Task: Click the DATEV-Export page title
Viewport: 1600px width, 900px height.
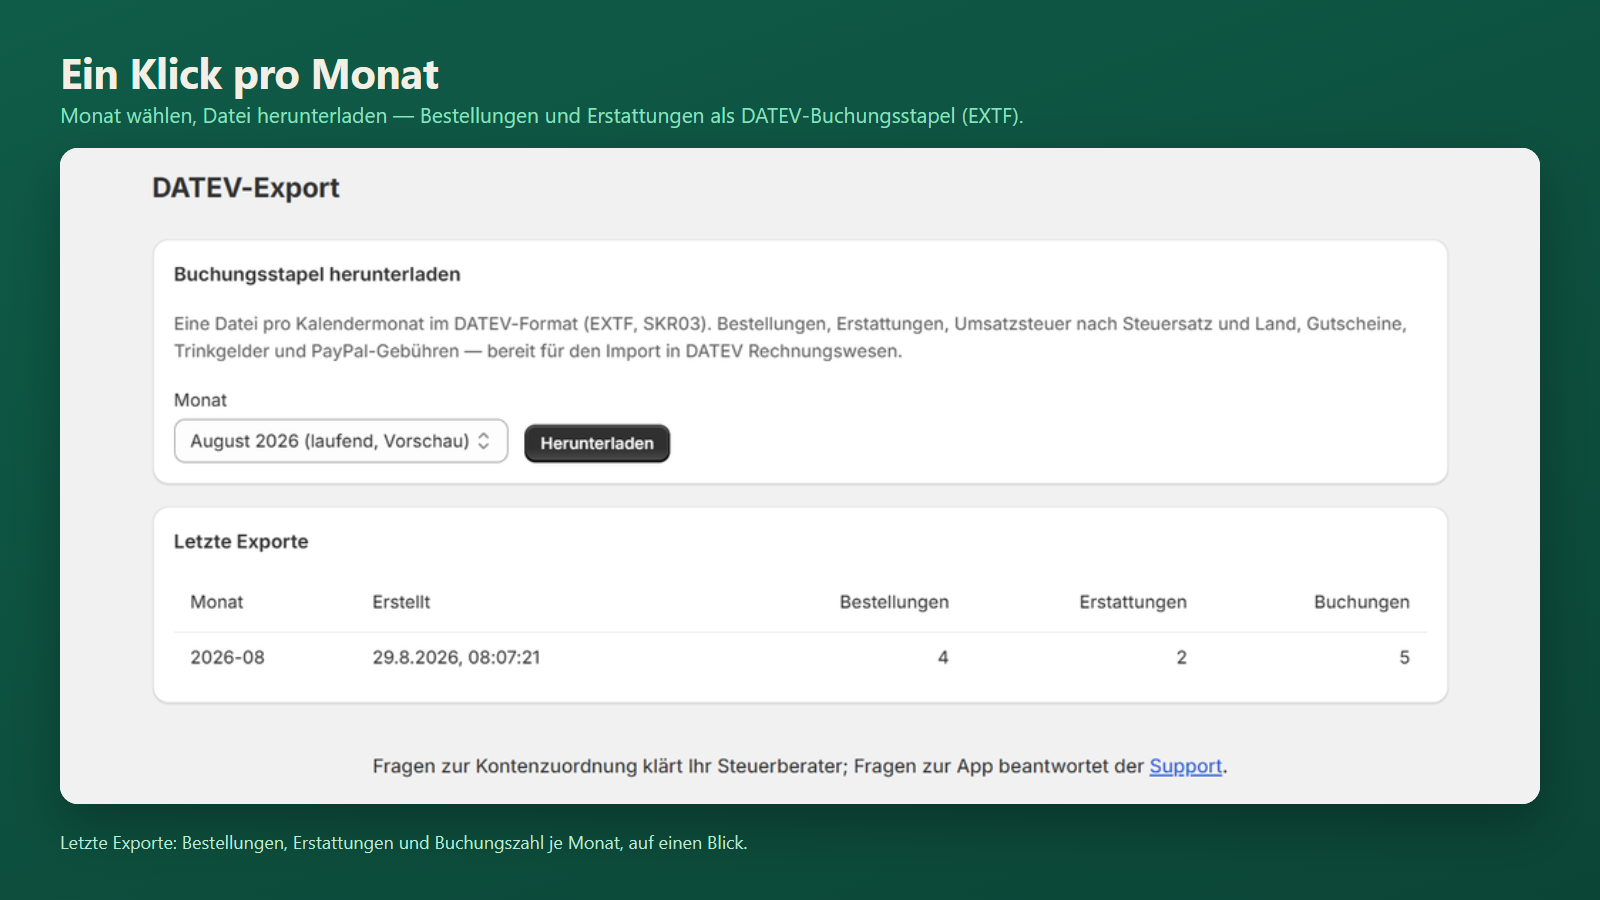Action: [246, 188]
